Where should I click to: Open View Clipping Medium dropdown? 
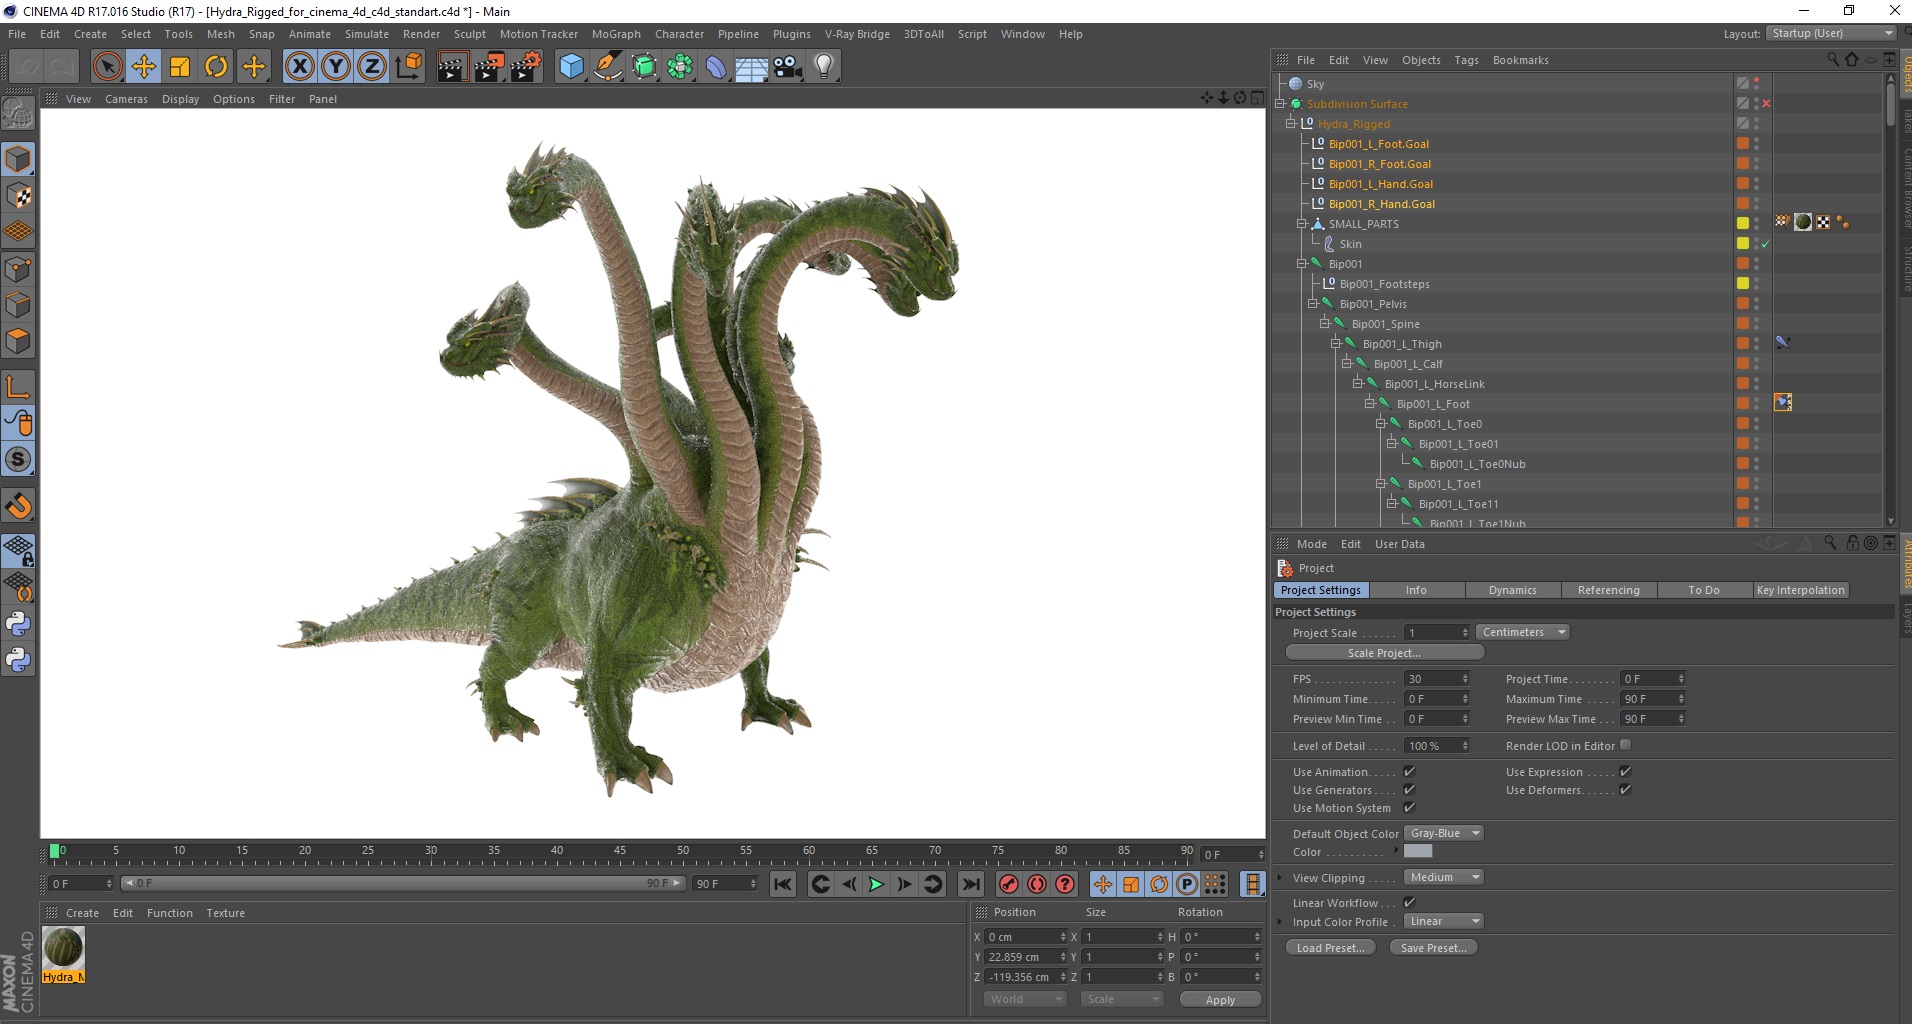(1444, 878)
